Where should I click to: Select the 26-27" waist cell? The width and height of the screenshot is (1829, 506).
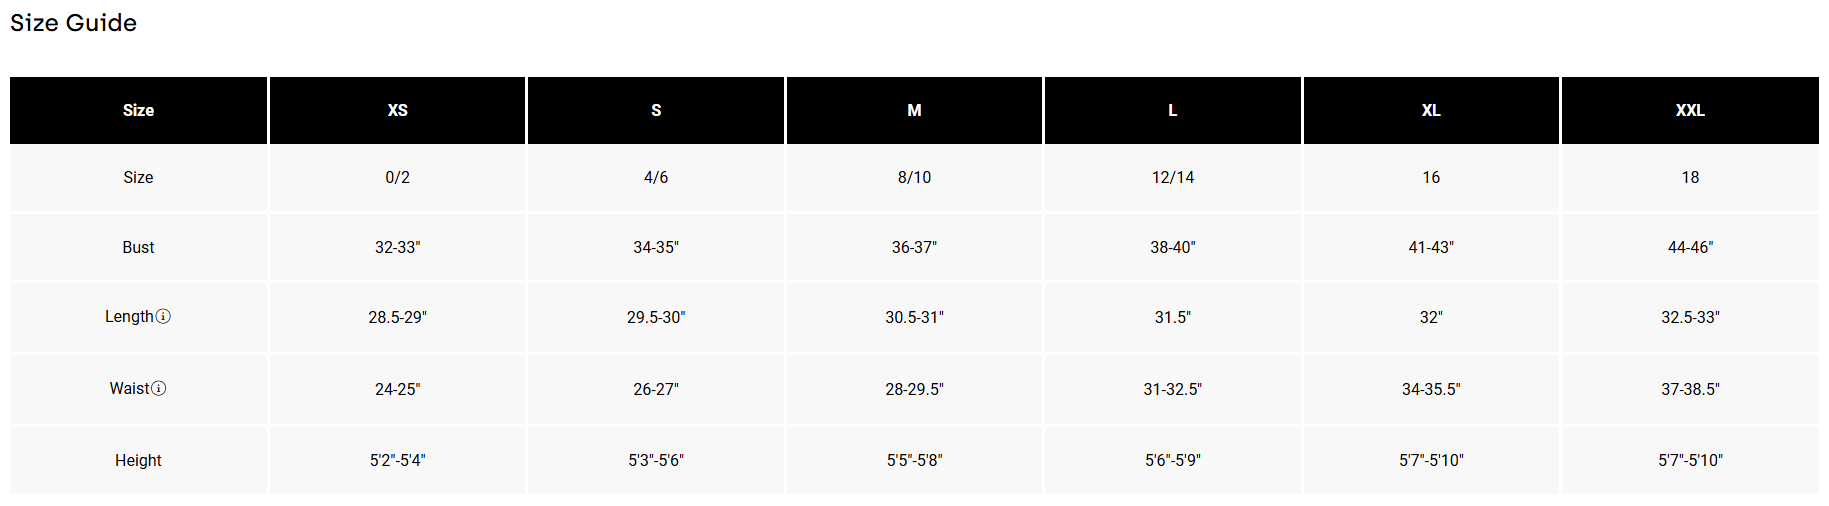[x=656, y=390]
